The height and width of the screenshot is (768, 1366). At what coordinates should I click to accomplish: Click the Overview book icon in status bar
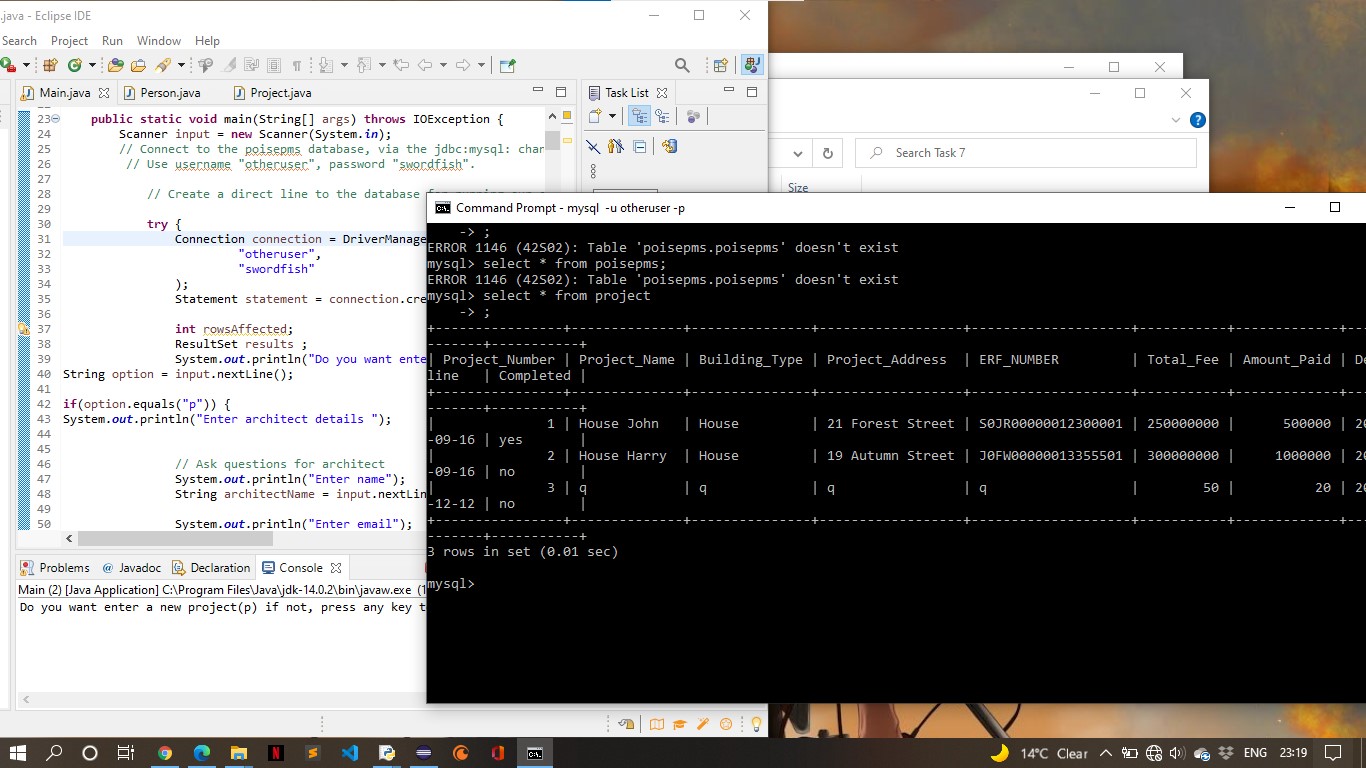(x=656, y=724)
